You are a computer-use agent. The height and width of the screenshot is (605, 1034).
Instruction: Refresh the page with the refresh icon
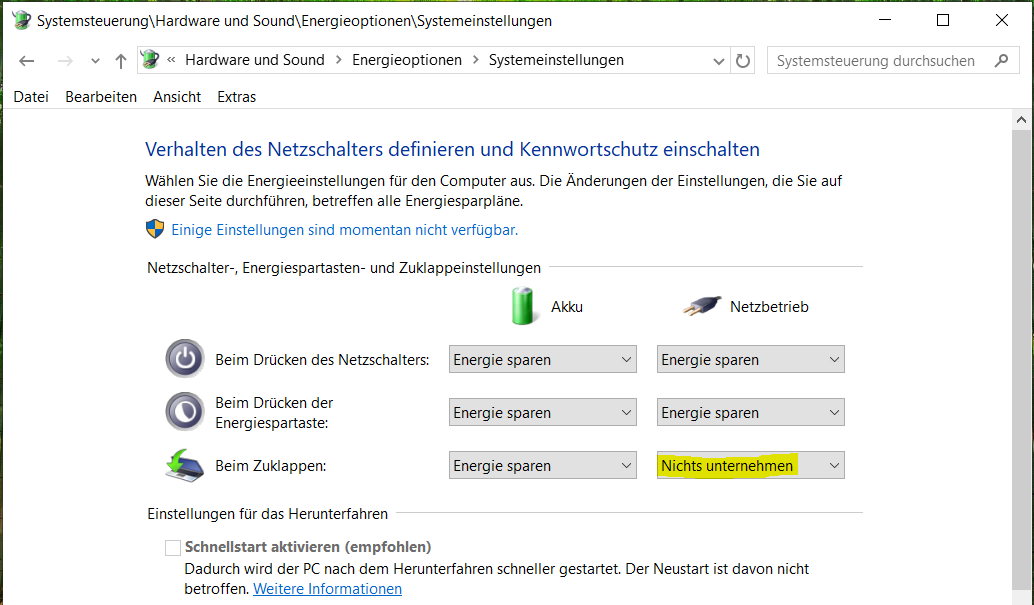click(x=743, y=60)
